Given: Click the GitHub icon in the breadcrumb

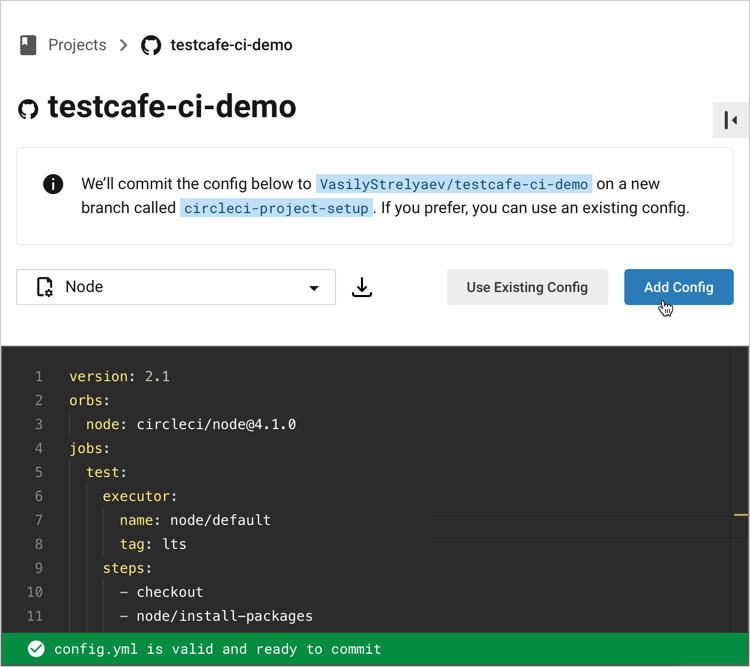Looking at the screenshot, I should (151, 45).
